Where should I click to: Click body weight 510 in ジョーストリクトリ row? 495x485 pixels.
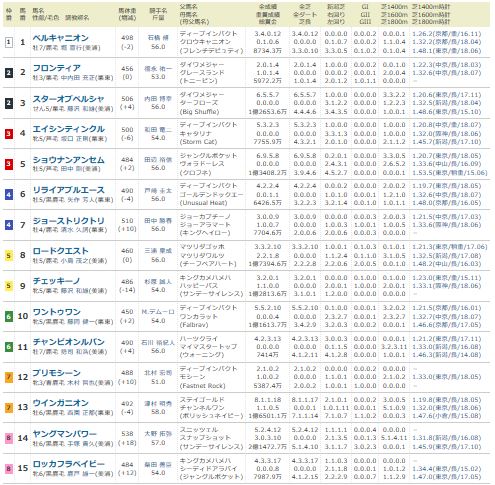tap(127, 221)
